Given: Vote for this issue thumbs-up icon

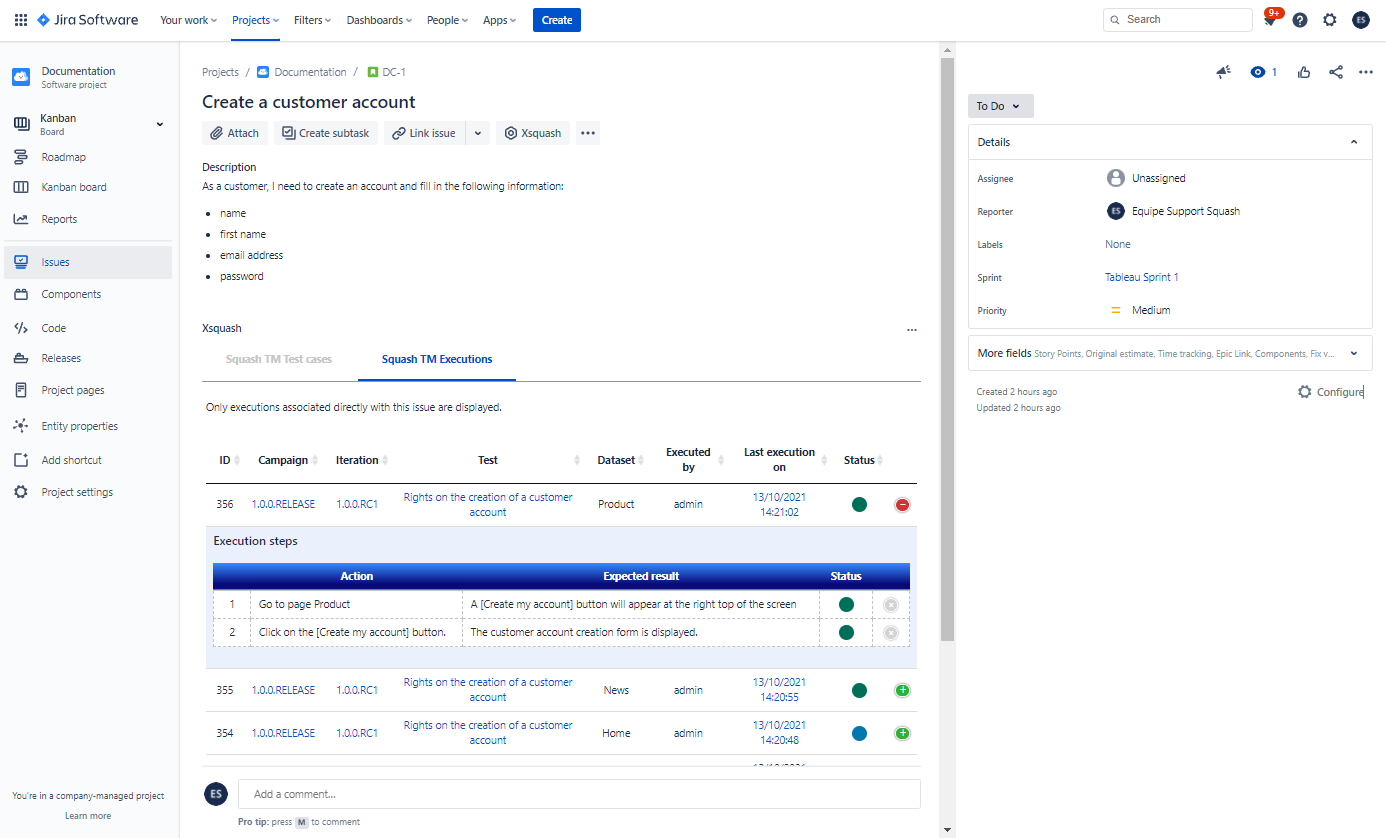Looking at the screenshot, I should pos(1304,72).
